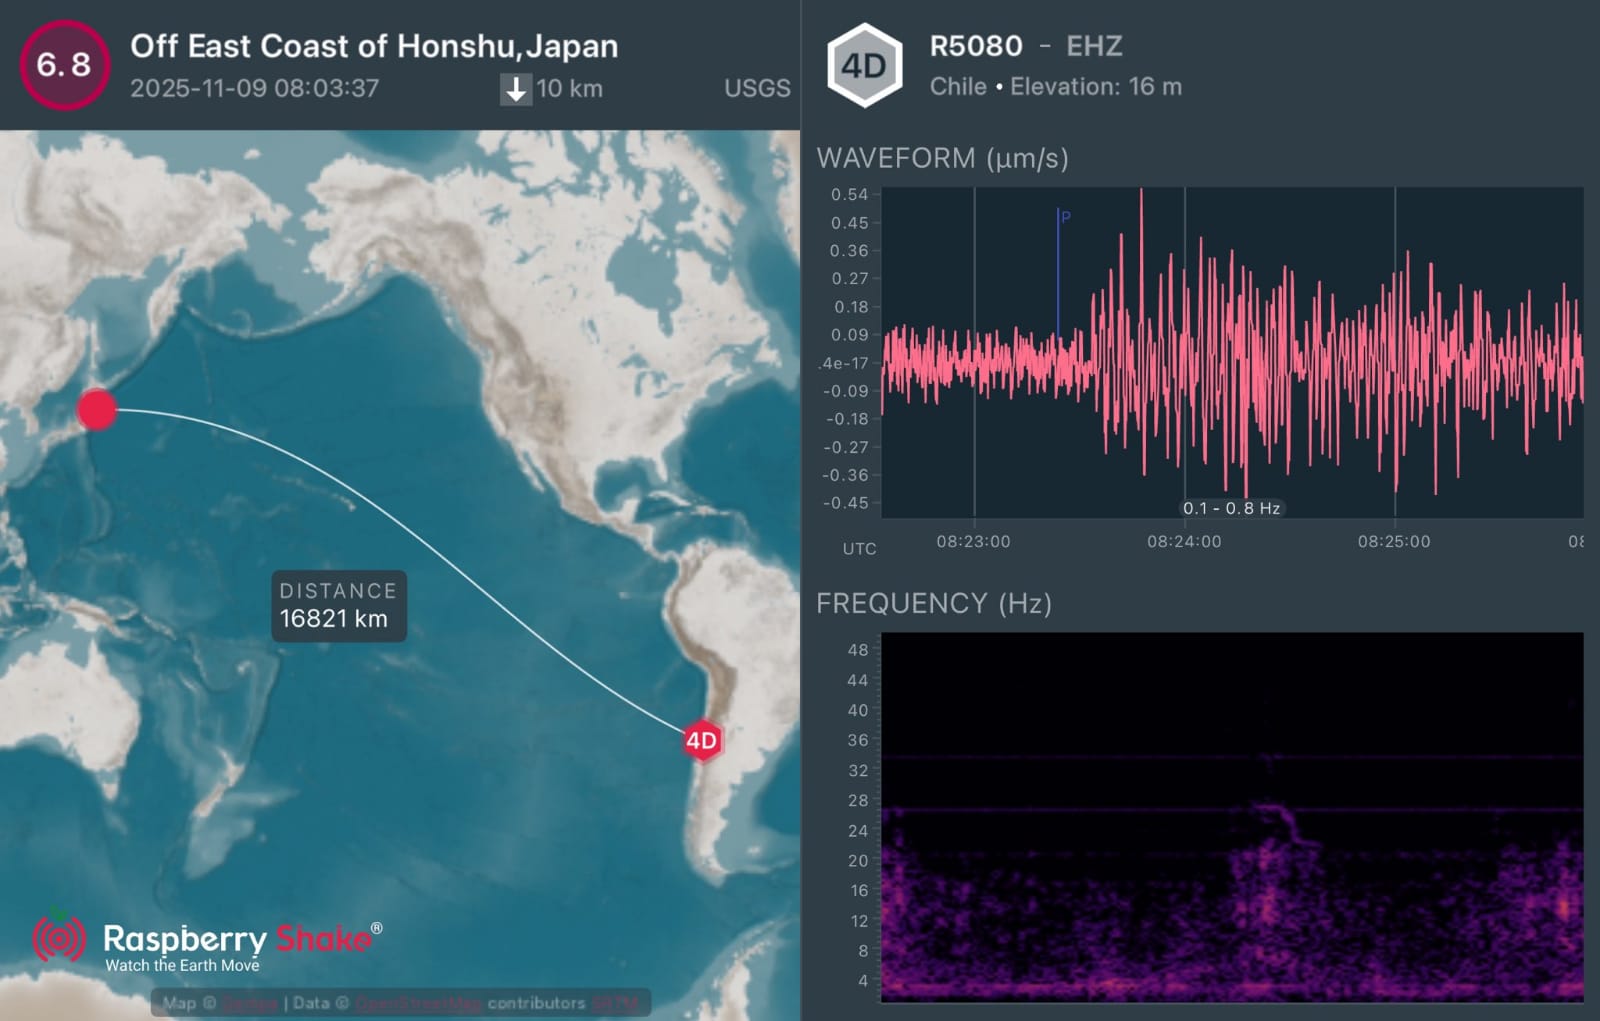
Task: Click the USGS source label
Action: (757, 88)
